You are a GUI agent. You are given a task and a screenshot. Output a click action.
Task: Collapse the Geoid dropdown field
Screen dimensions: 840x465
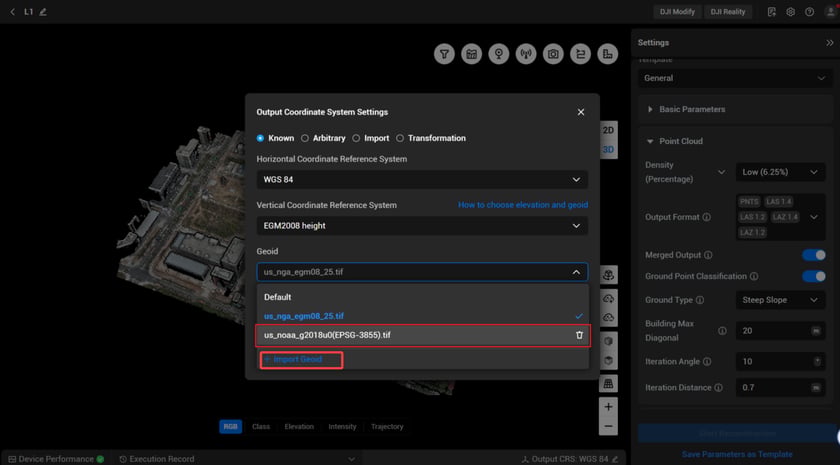point(422,272)
